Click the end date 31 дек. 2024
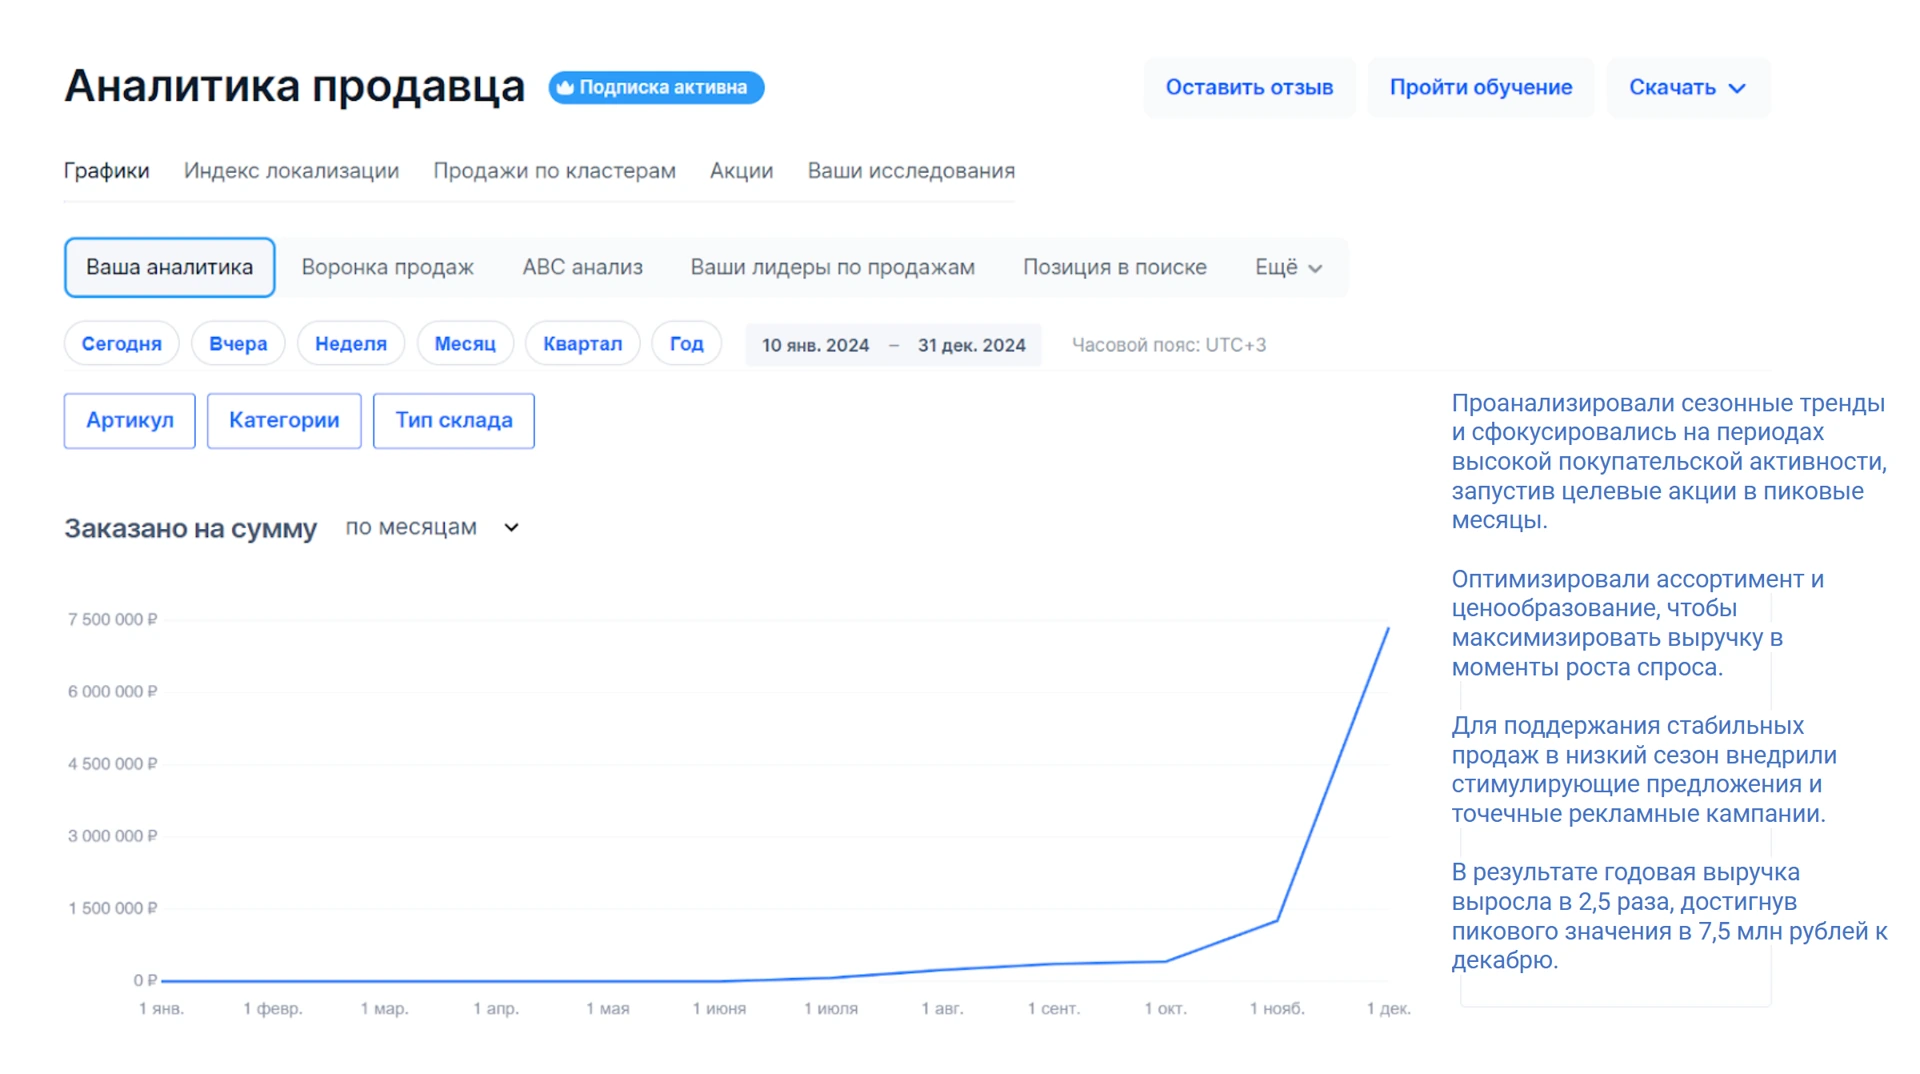 click(971, 345)
